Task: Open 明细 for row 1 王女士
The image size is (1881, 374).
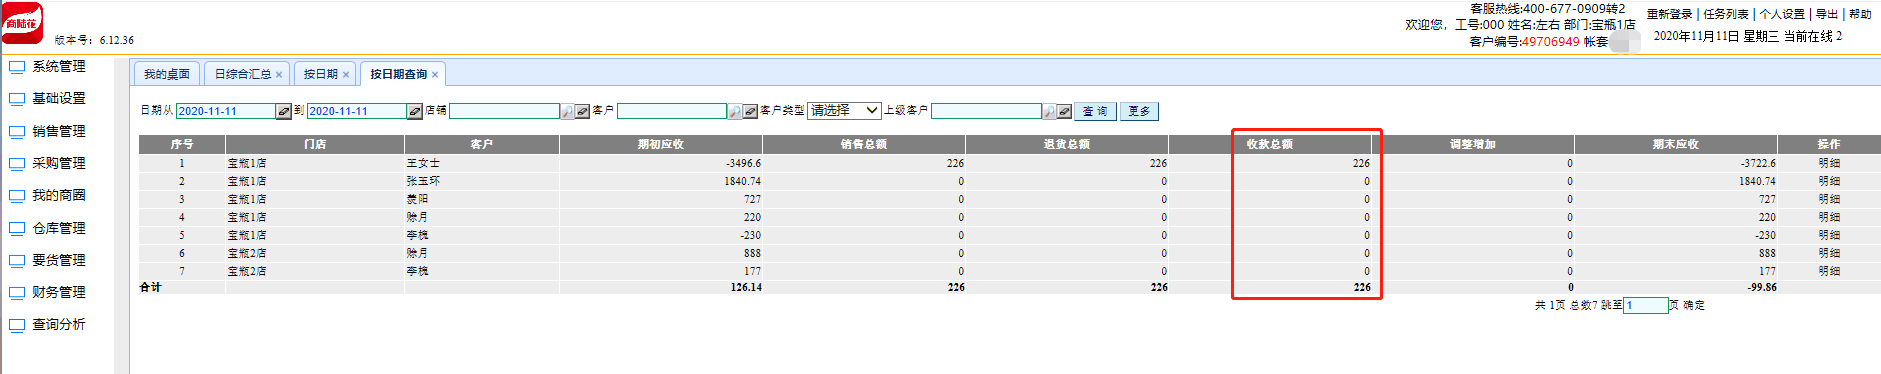Action: [x=1829, y=163]
